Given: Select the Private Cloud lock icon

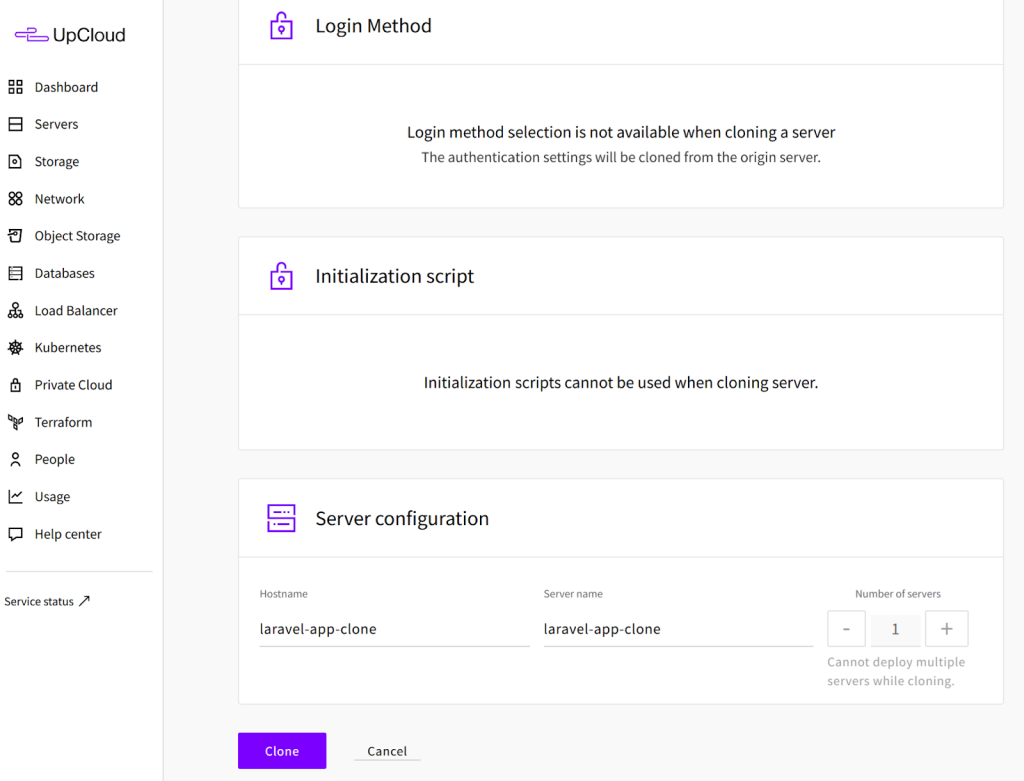Looking at the screenshot, I should (x=15, y=385).
